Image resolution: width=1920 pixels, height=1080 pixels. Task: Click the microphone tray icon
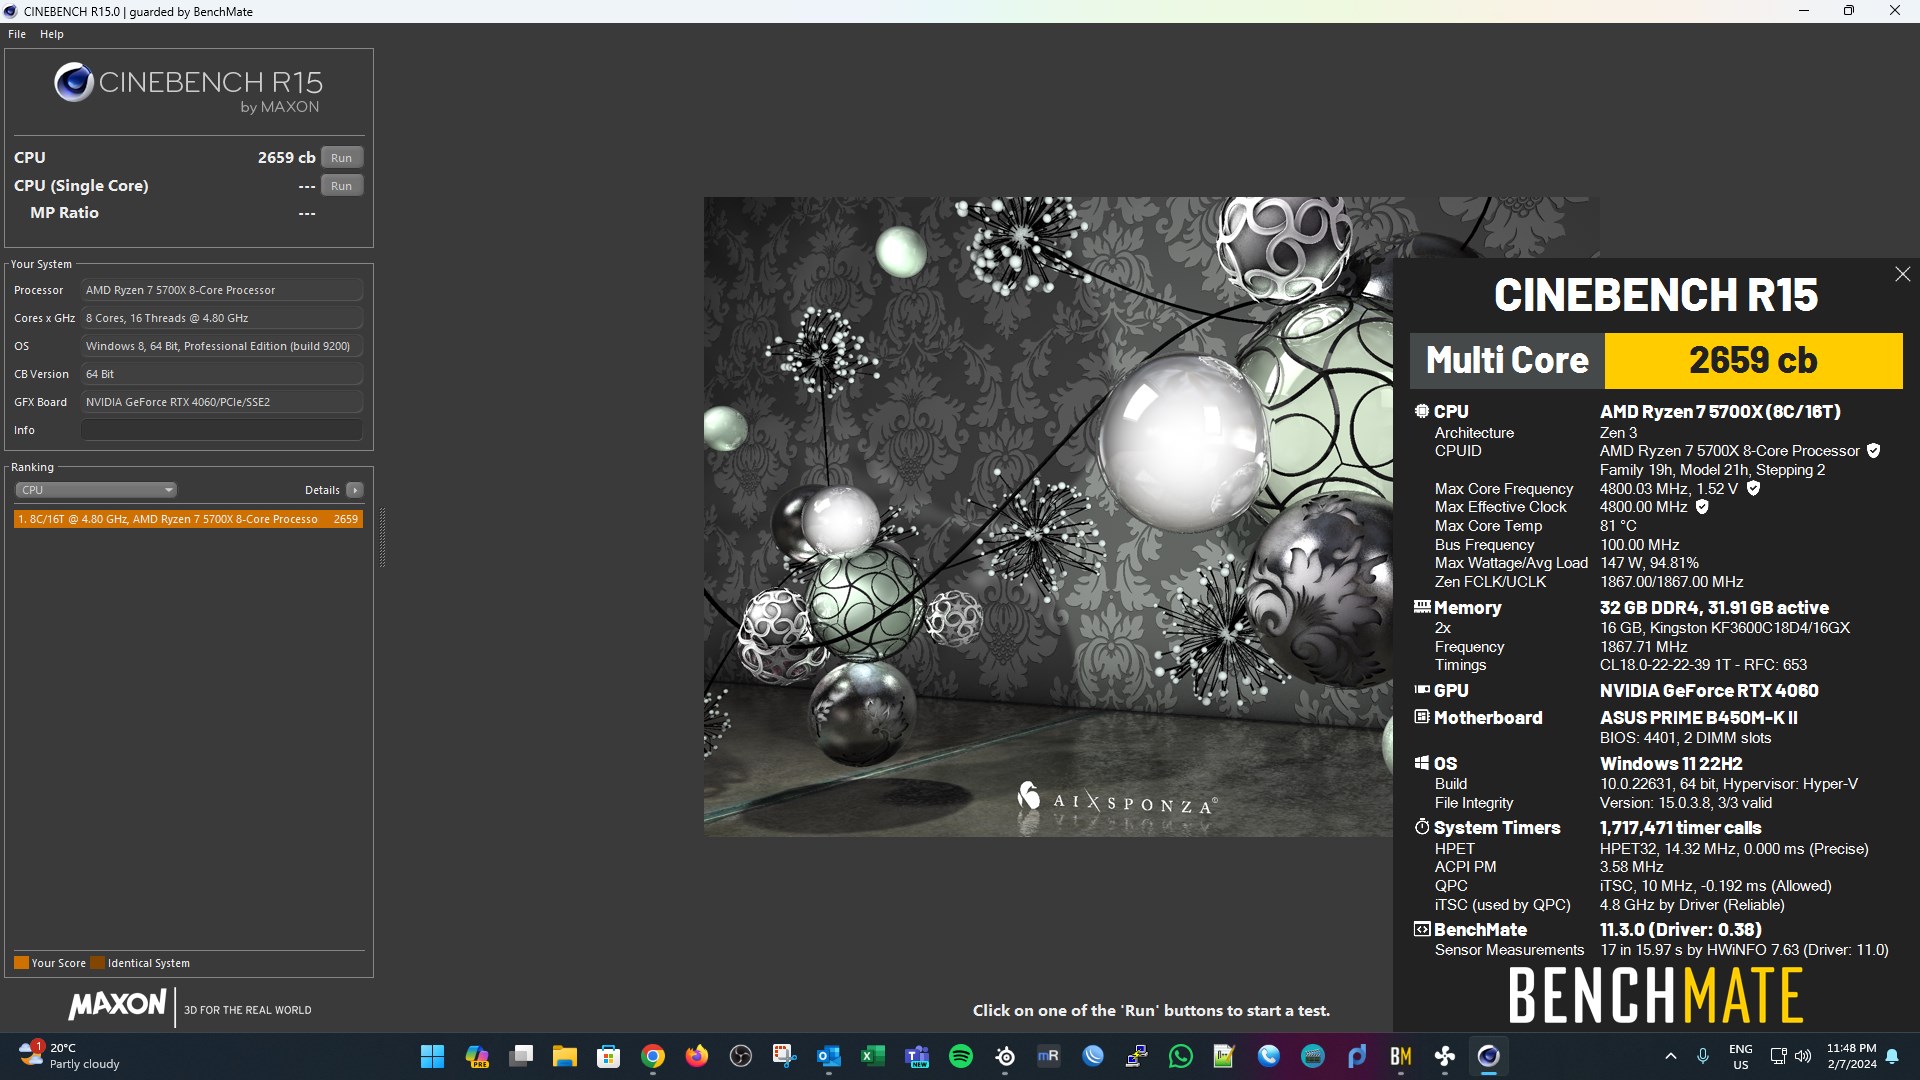[1703, 1056]
